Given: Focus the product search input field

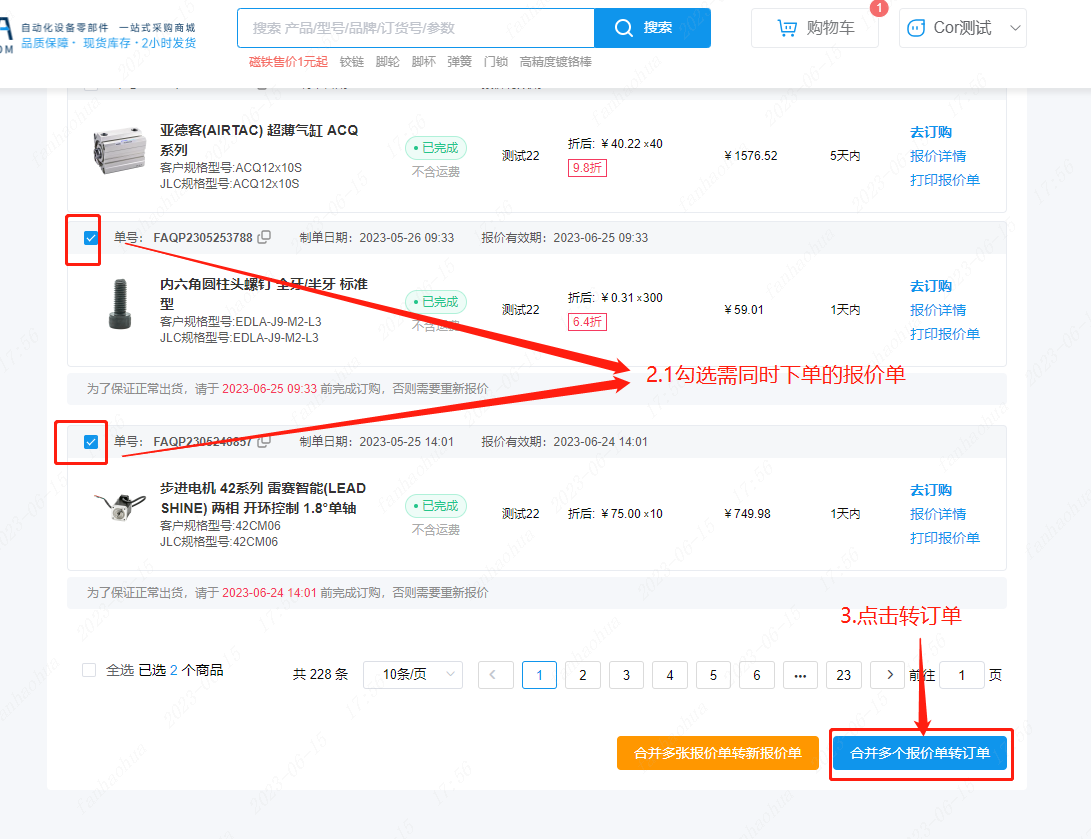Looking at the screenshot, I should point(415,28).
